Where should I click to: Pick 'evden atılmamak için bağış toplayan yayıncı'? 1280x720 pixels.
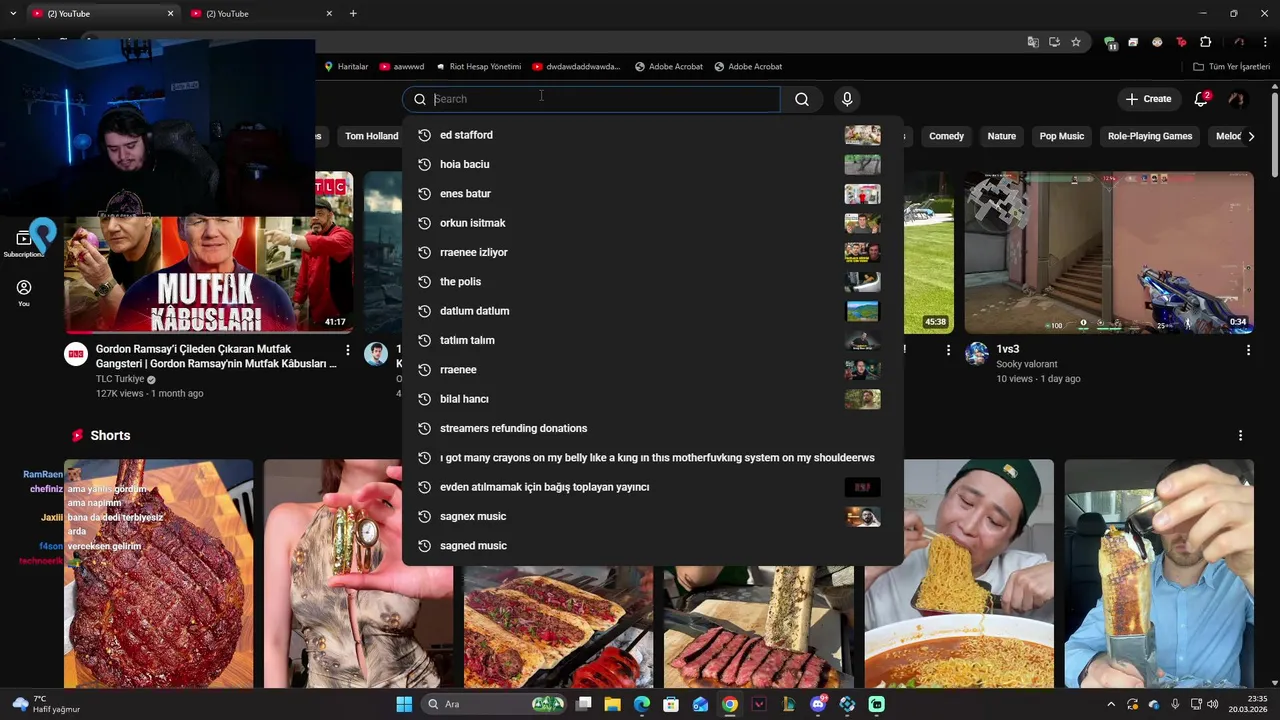[x=652, y=487]
